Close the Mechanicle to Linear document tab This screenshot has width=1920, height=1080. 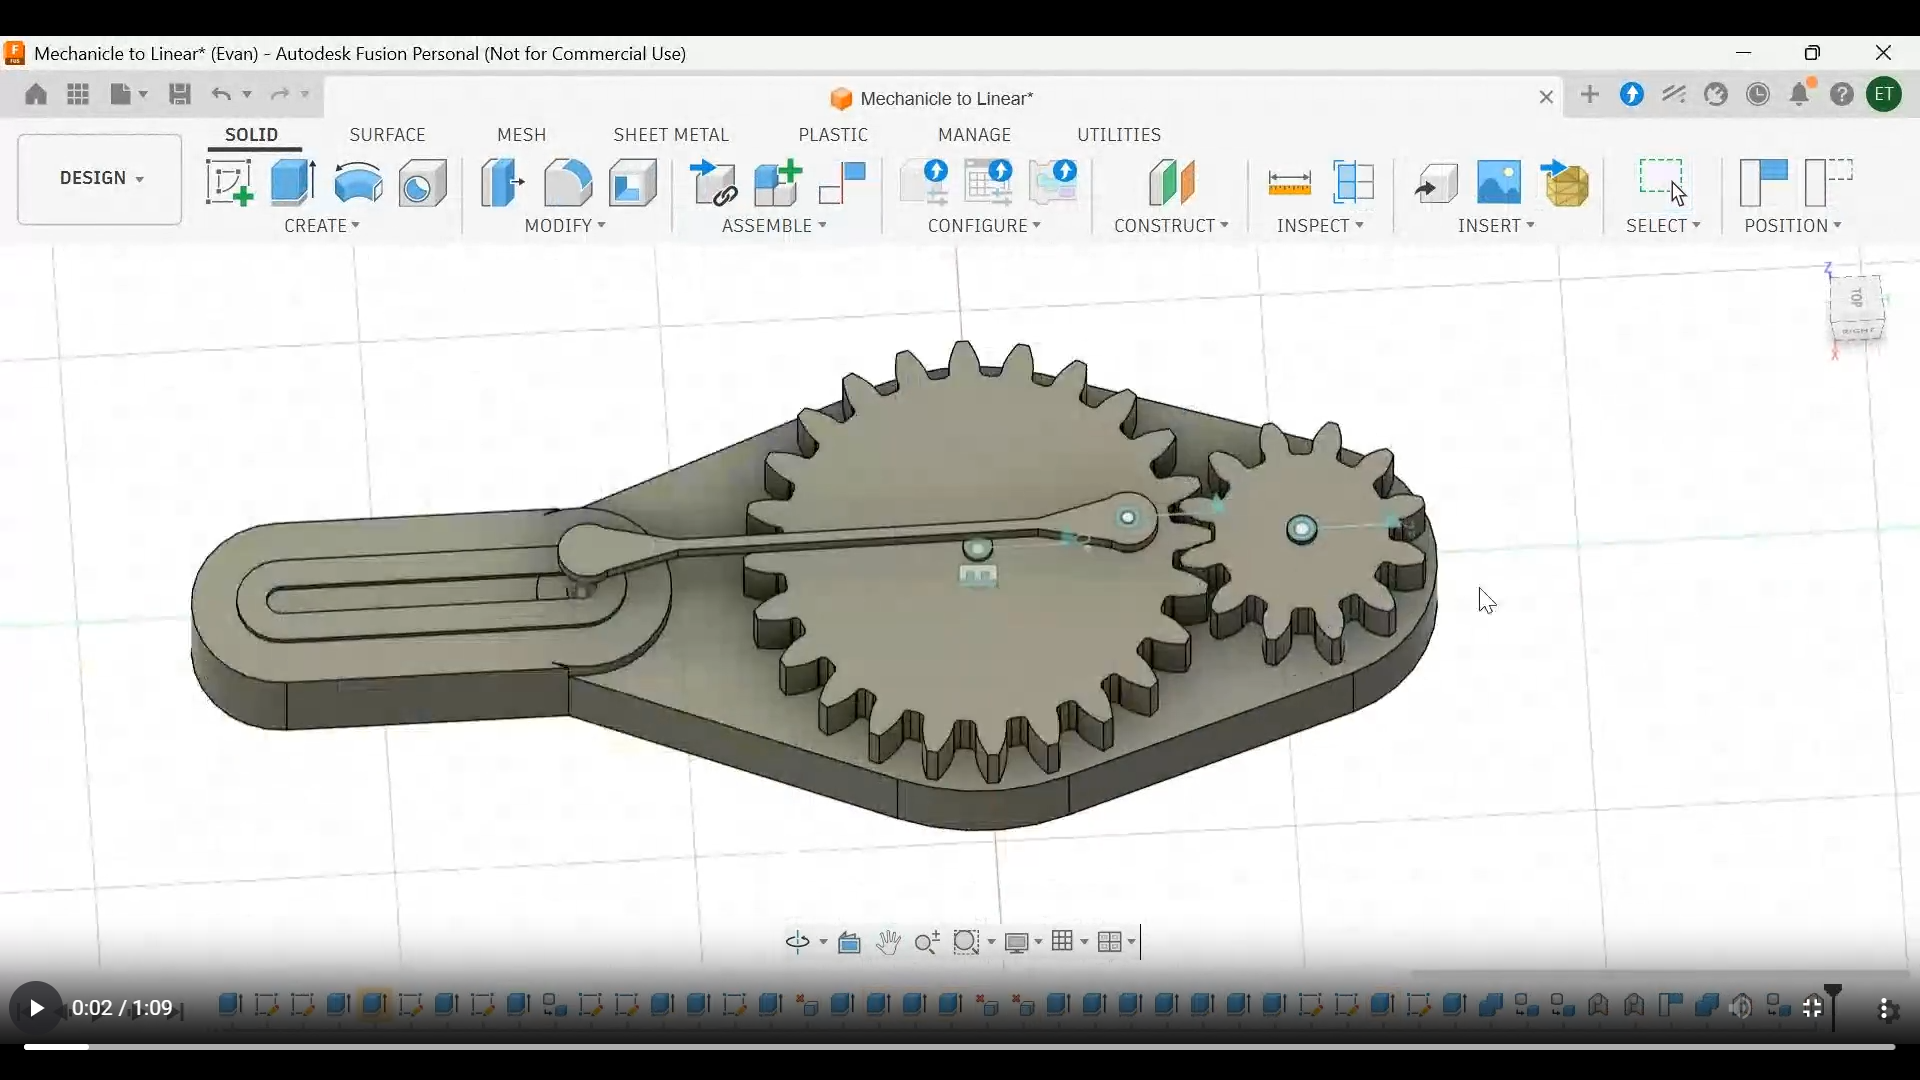[x=1547, y=98]
